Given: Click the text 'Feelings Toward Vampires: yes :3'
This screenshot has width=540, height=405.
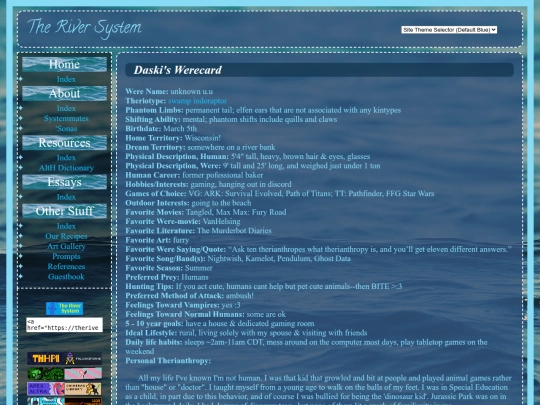Looking at the screenshot, I should (183, 305).
